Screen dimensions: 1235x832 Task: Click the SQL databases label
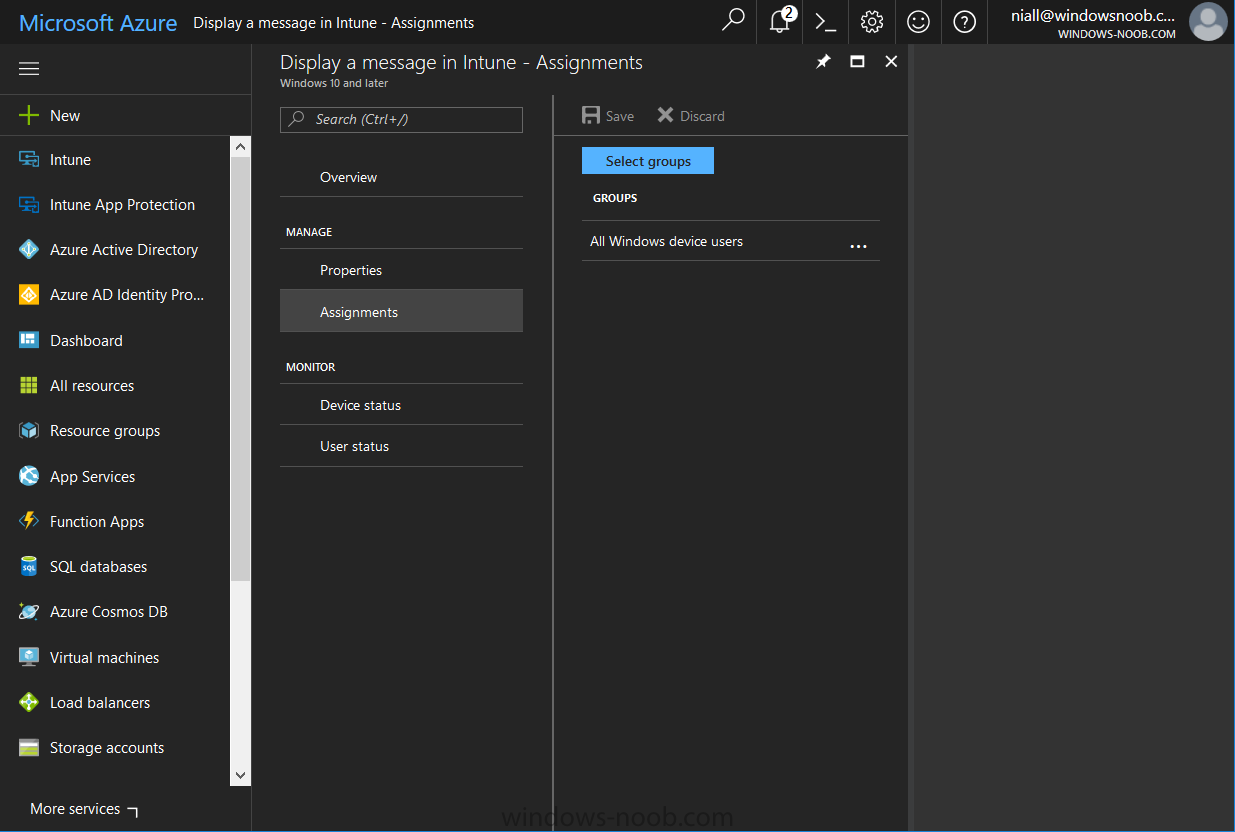[98, 567]
